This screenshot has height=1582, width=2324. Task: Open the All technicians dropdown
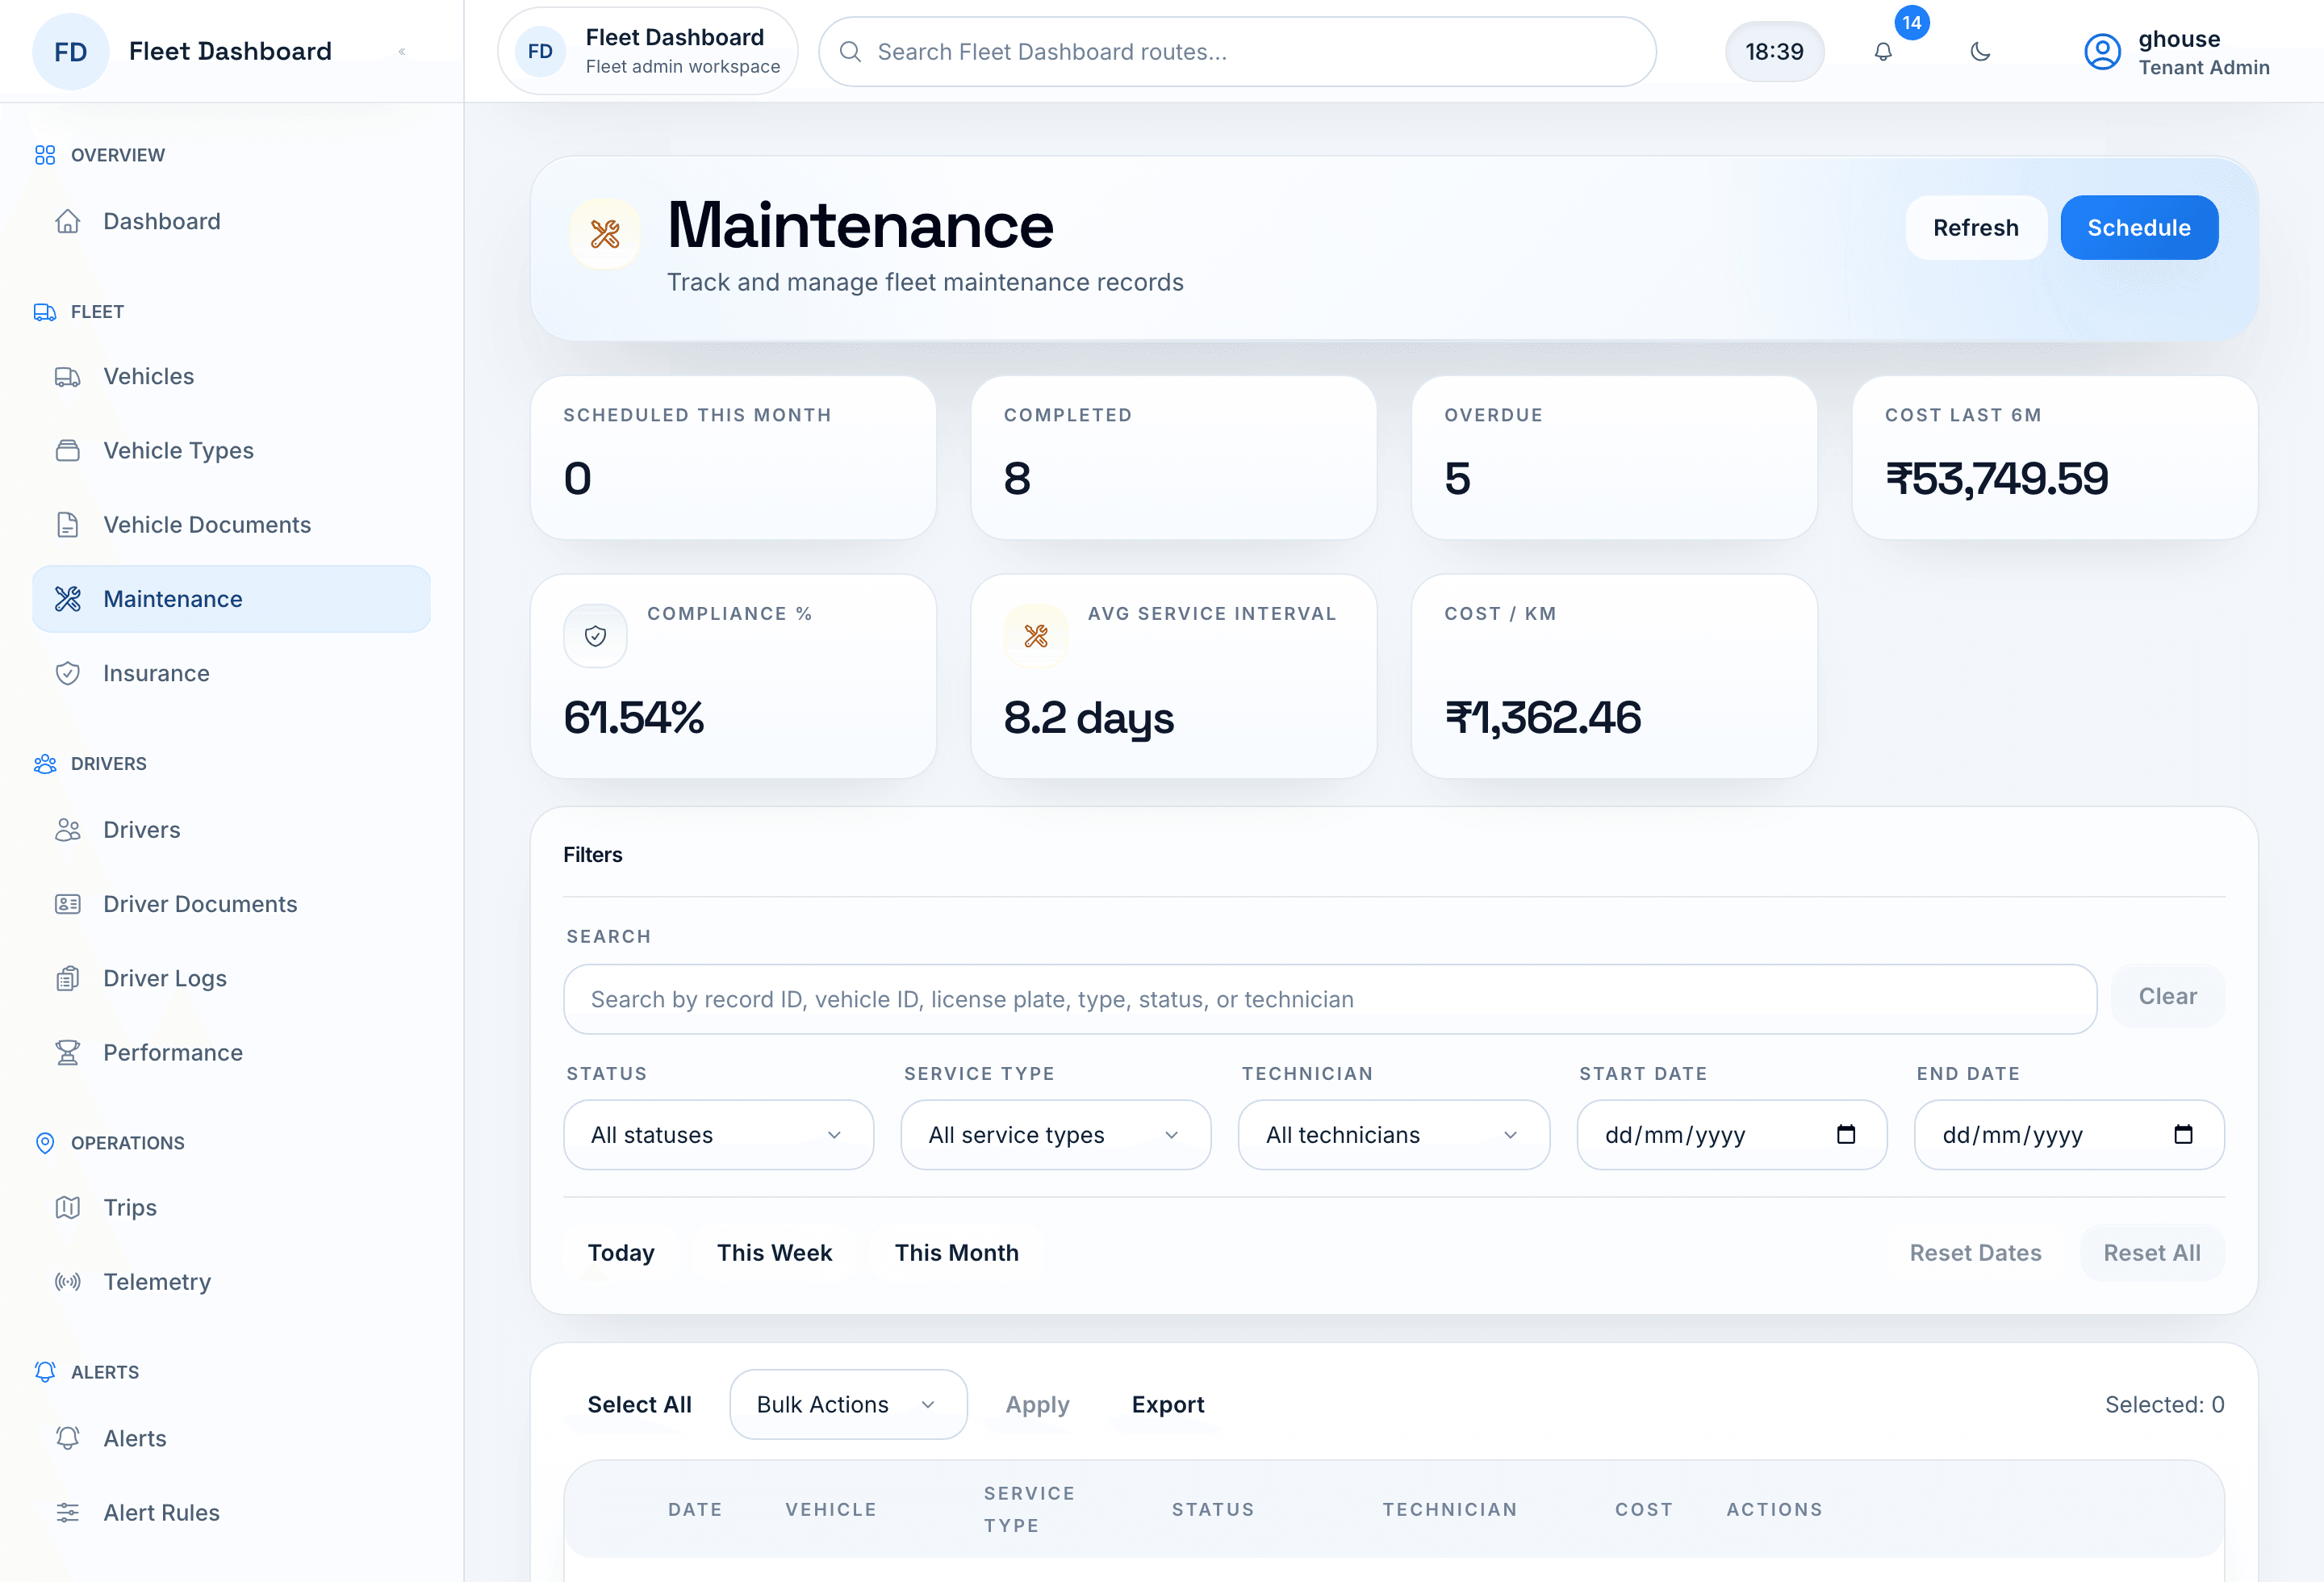(x=1394, y=1135)
